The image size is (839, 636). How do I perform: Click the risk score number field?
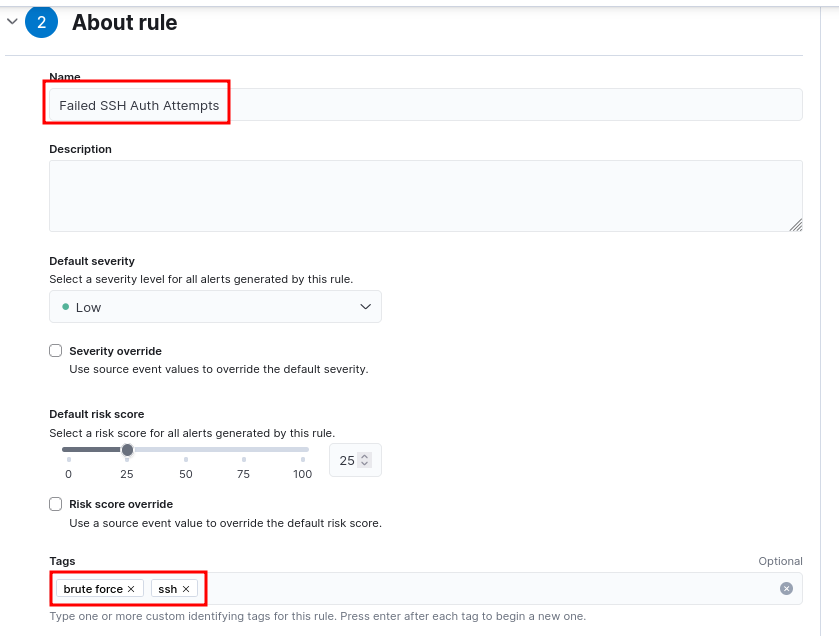click(347, 461)
